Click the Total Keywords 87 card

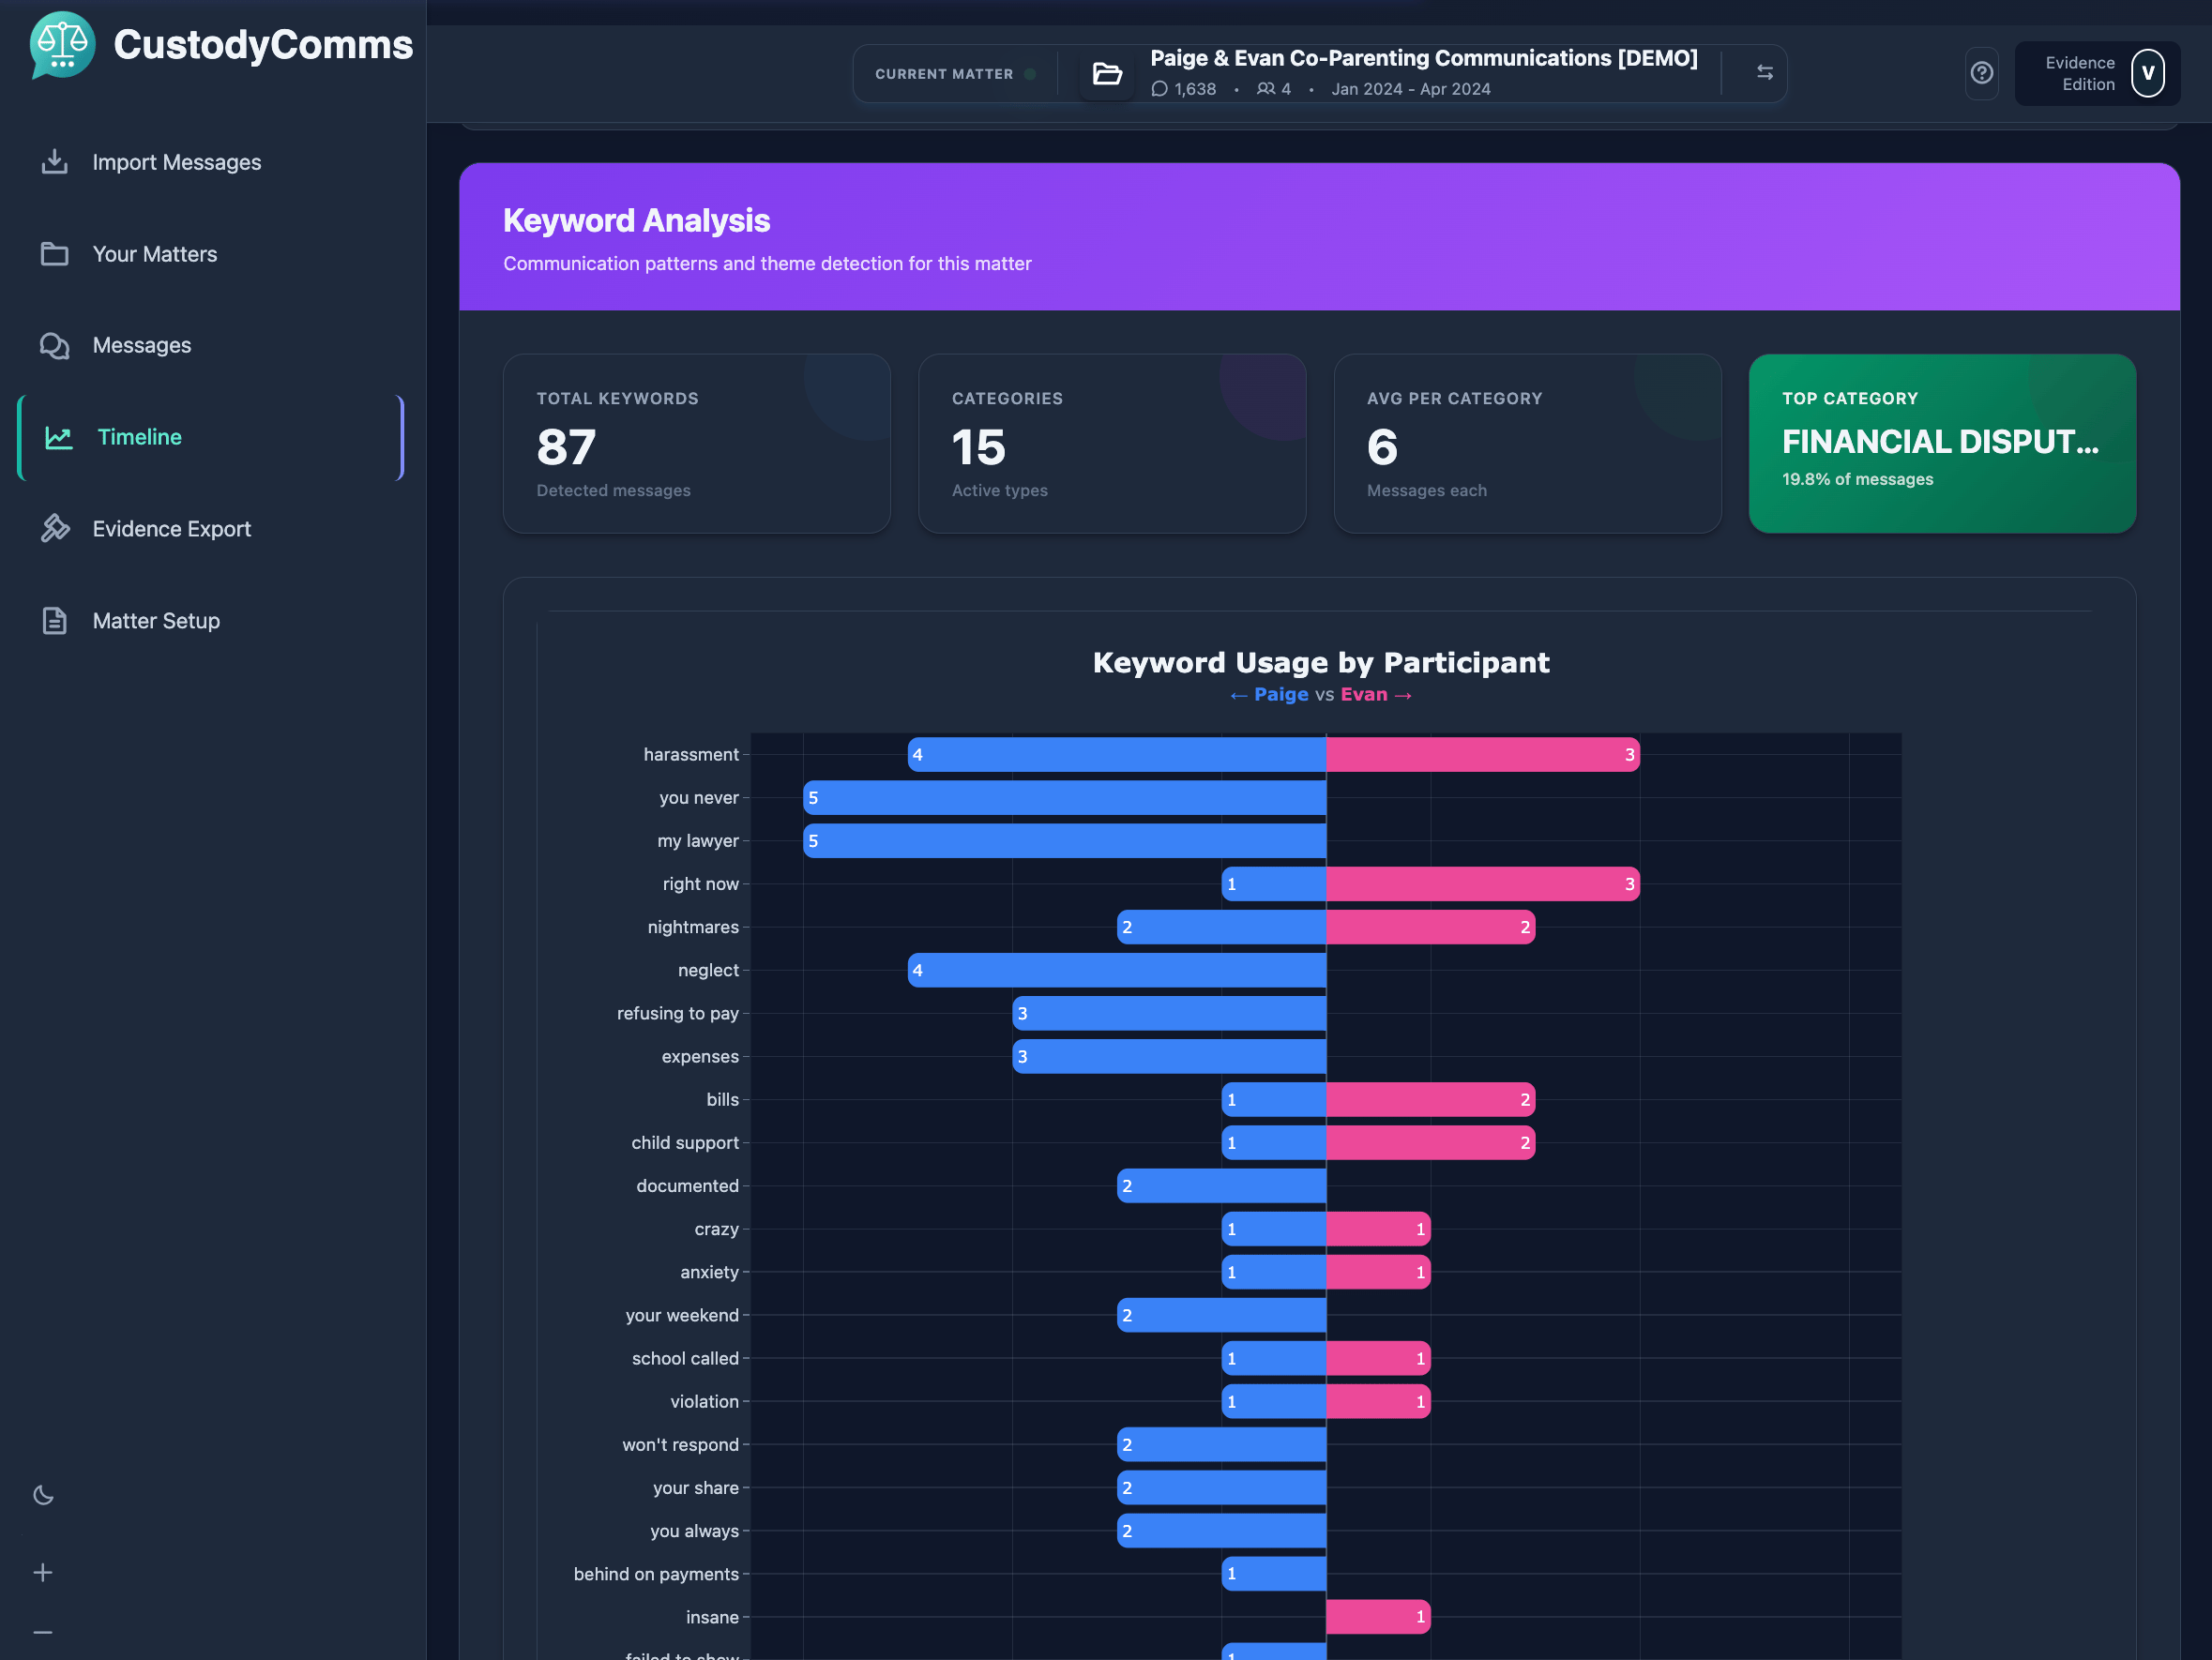pos(697,443)
